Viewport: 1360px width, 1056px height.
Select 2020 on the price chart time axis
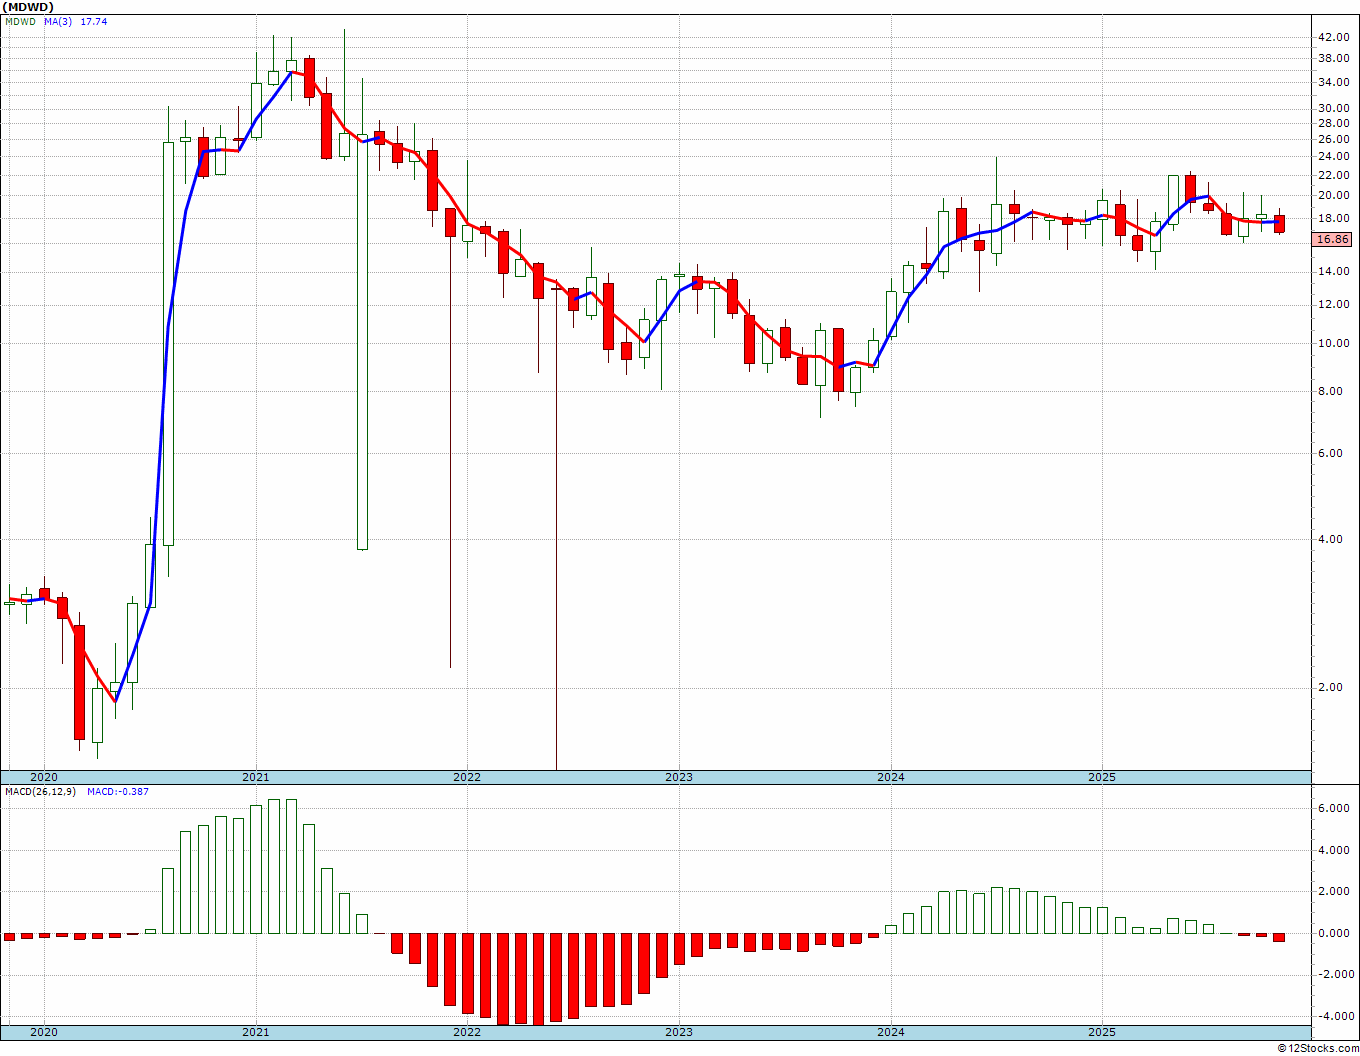click(44, 777)
